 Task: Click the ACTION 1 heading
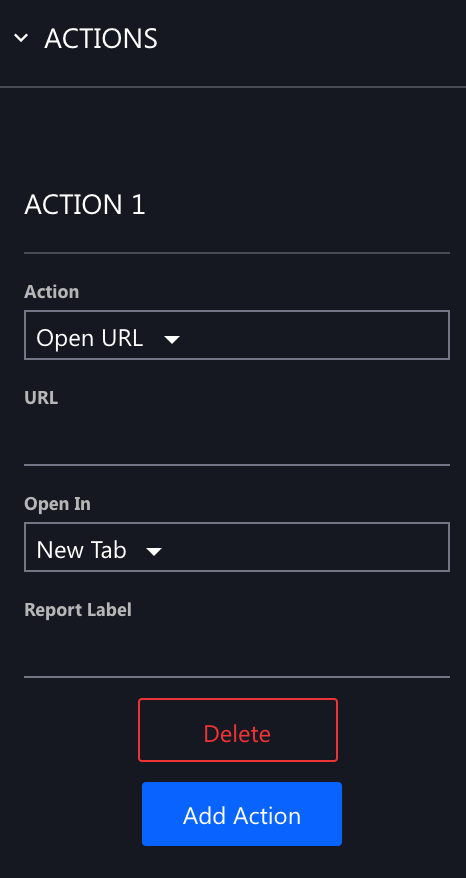85,204
